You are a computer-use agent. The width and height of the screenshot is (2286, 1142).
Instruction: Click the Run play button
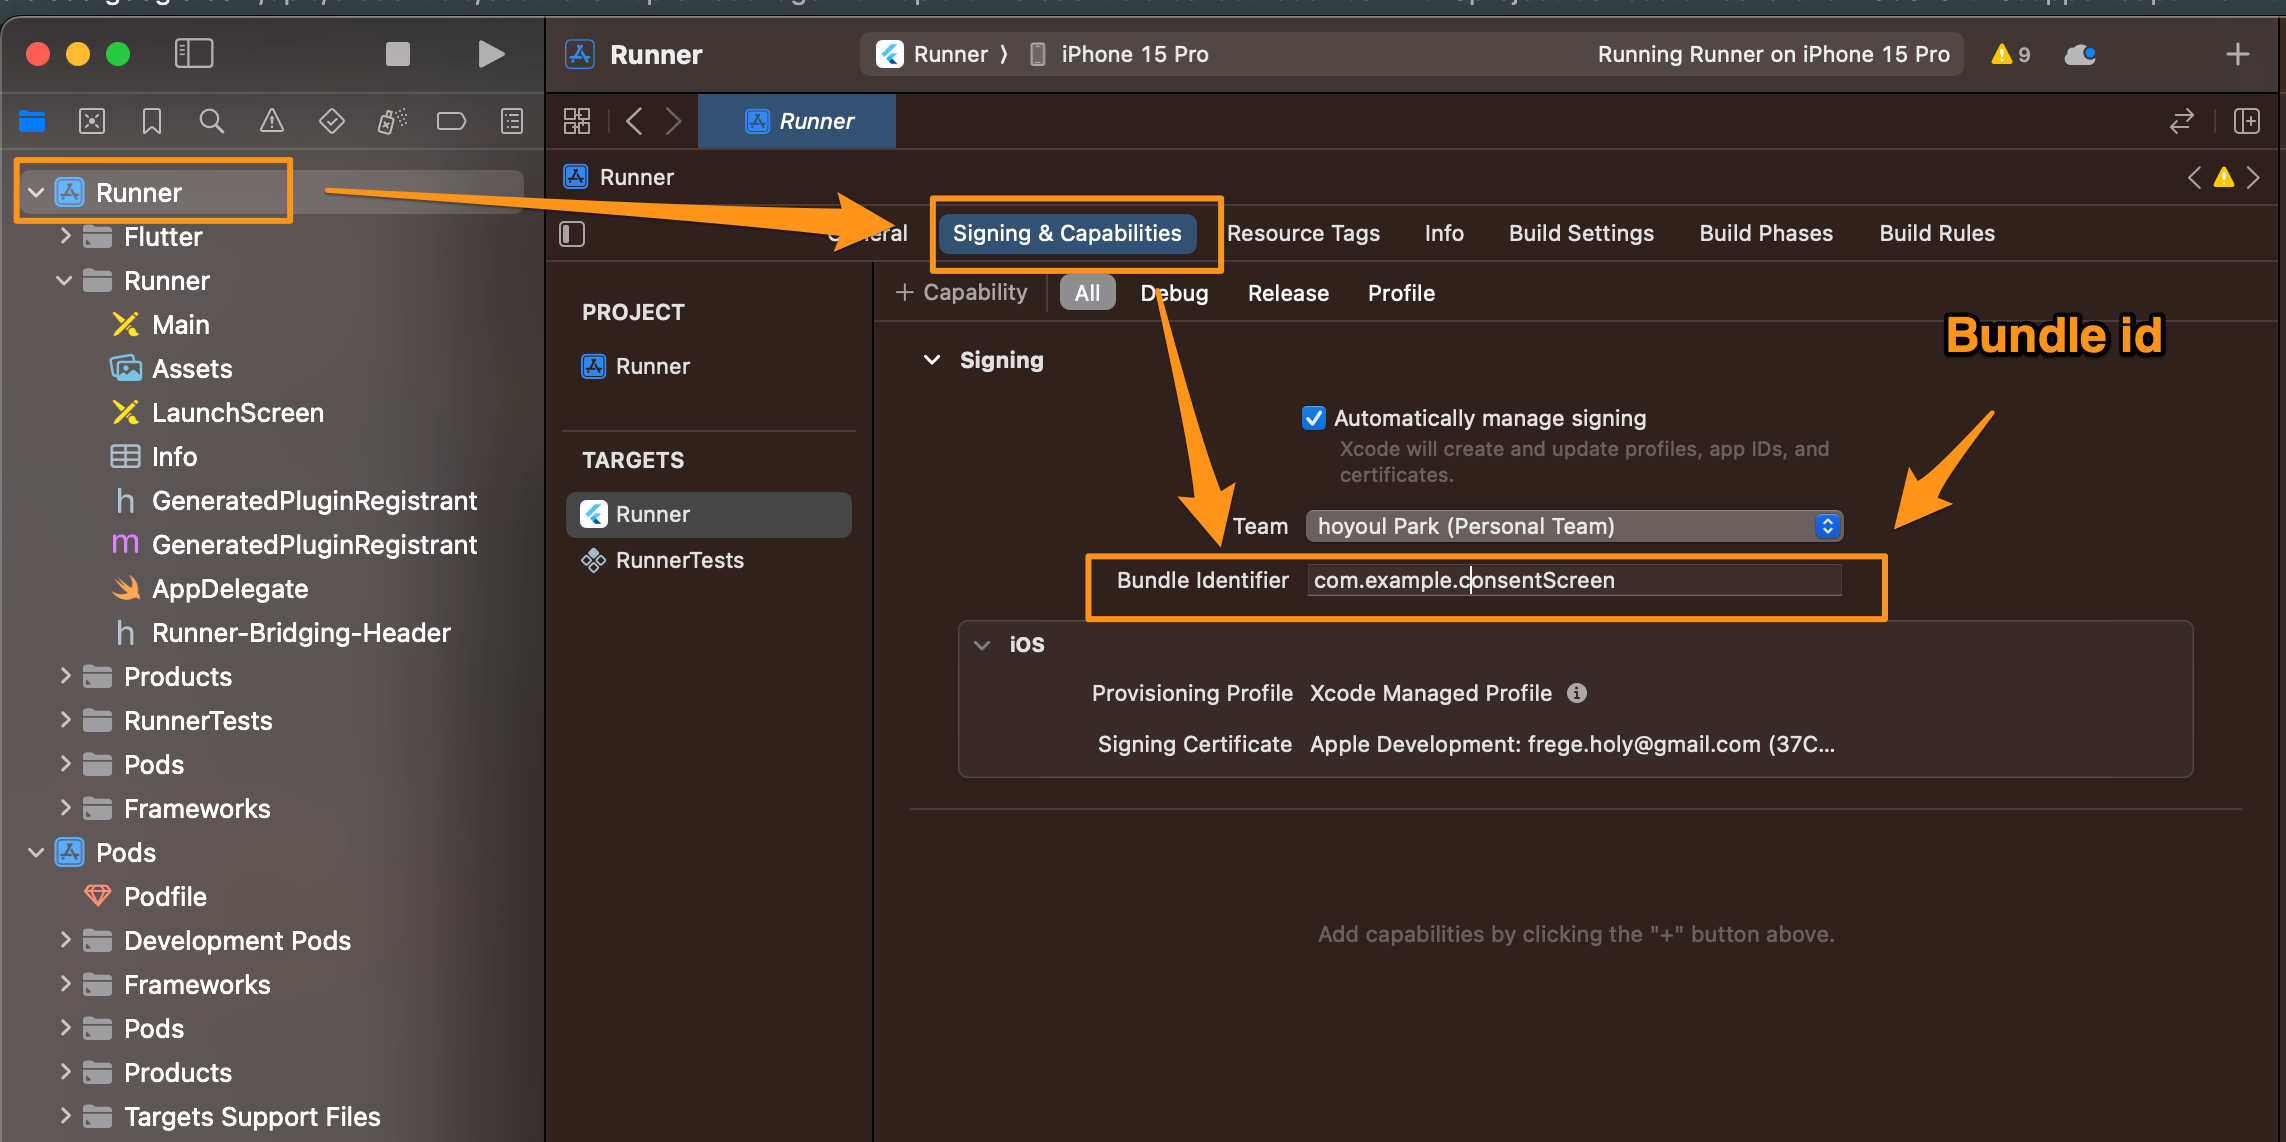490,54
